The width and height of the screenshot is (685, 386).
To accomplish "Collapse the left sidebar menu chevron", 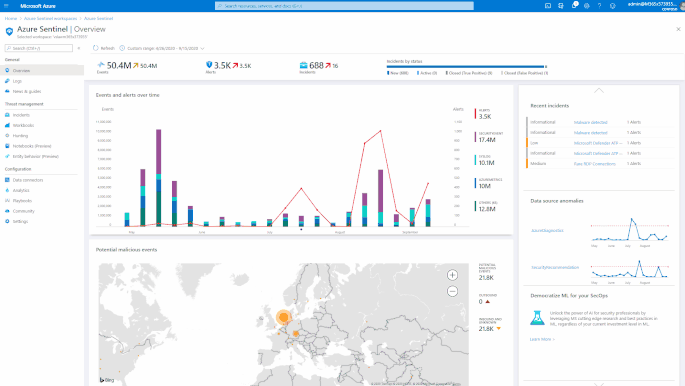I will pyautogui.click(x=79, y=48).
